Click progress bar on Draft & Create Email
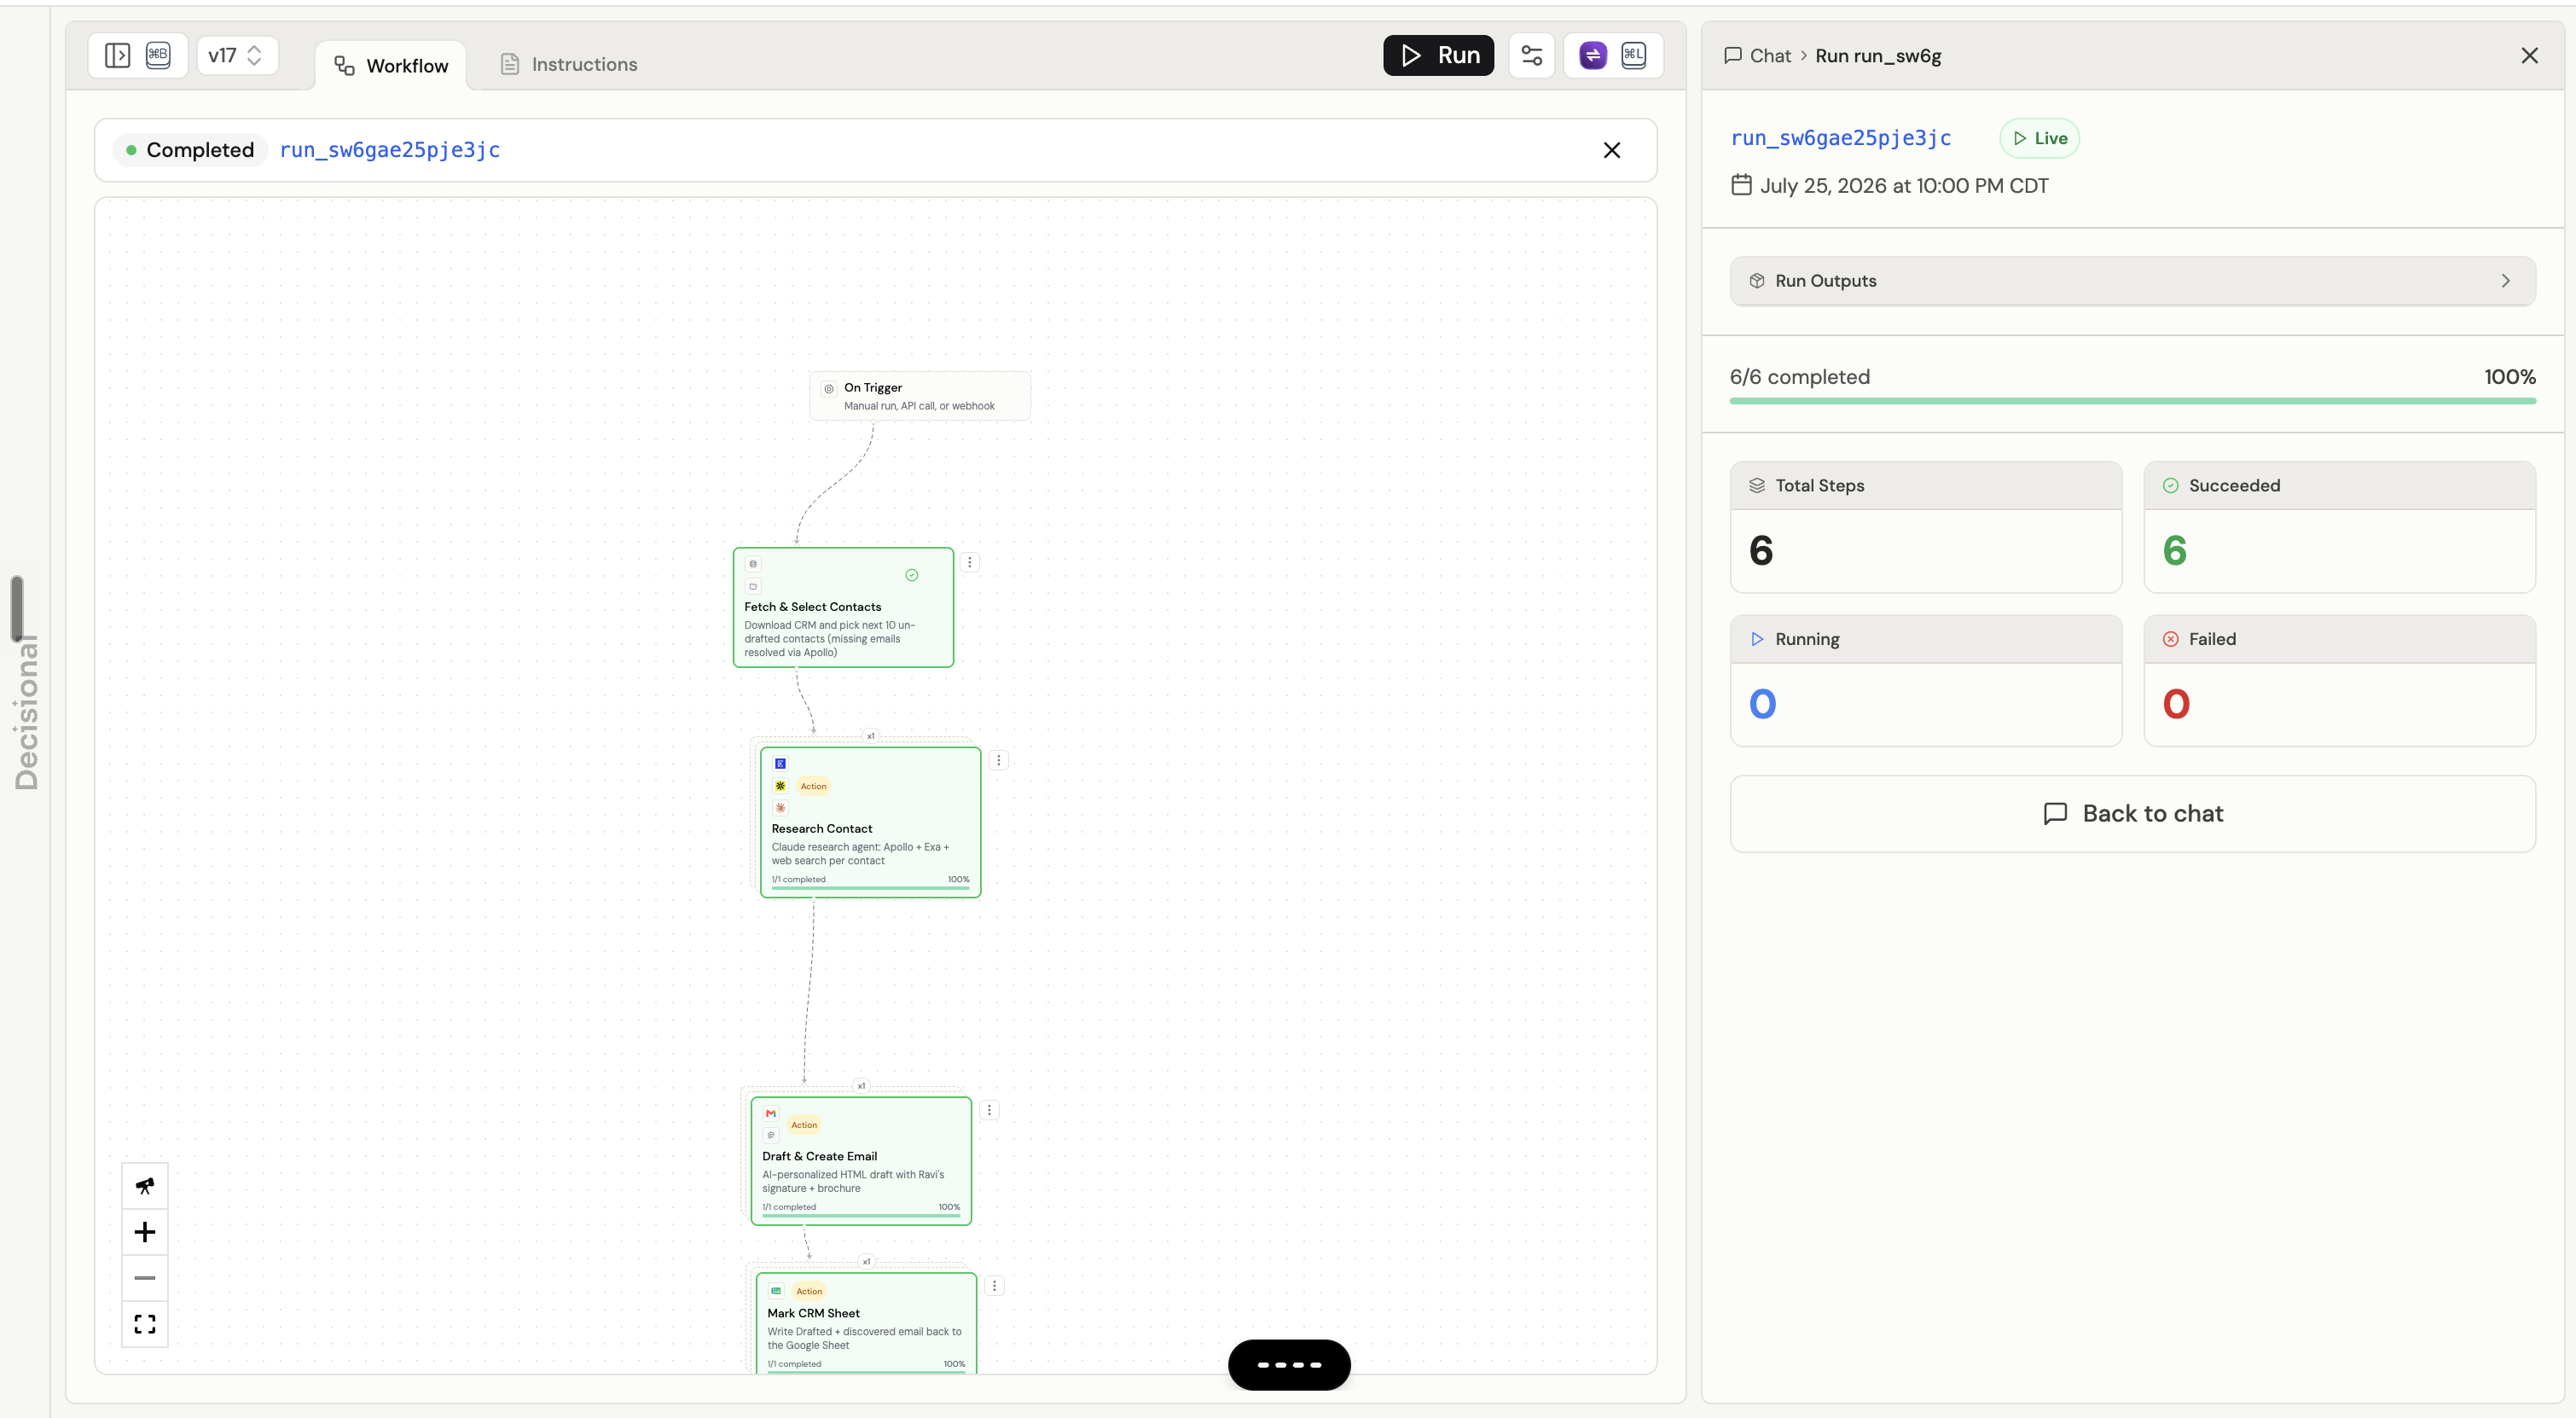This screenshot has width=2576, height=1418. 861,1215
